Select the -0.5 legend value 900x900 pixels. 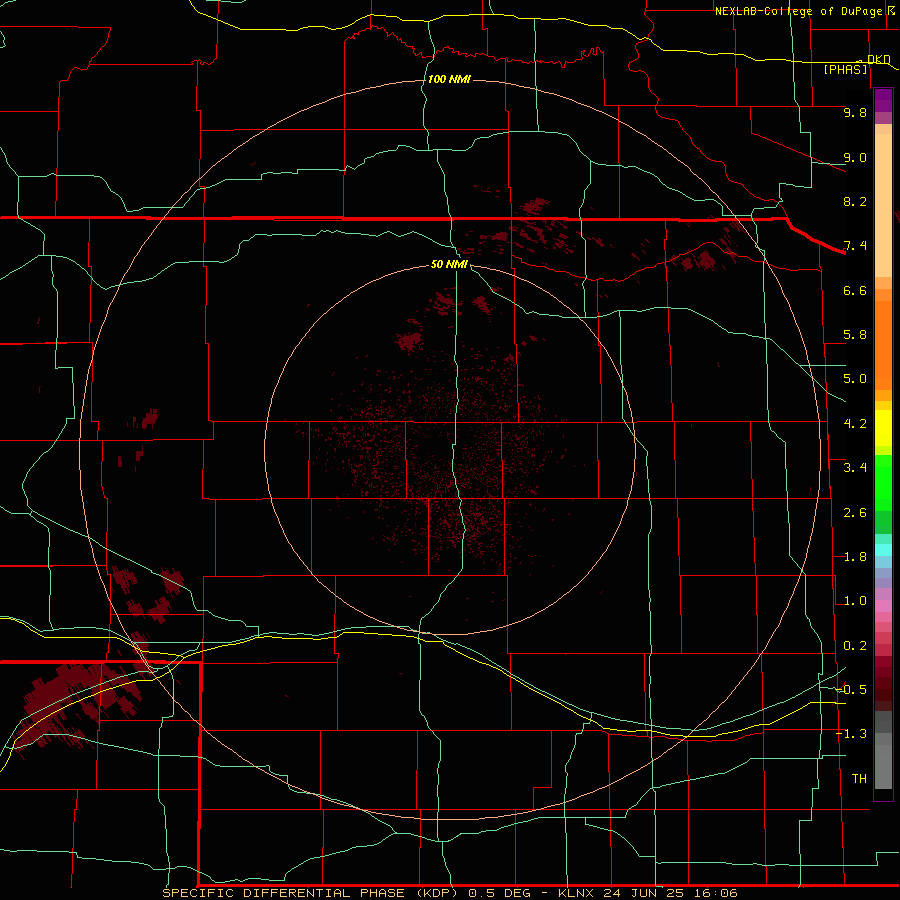pos(852,690)
